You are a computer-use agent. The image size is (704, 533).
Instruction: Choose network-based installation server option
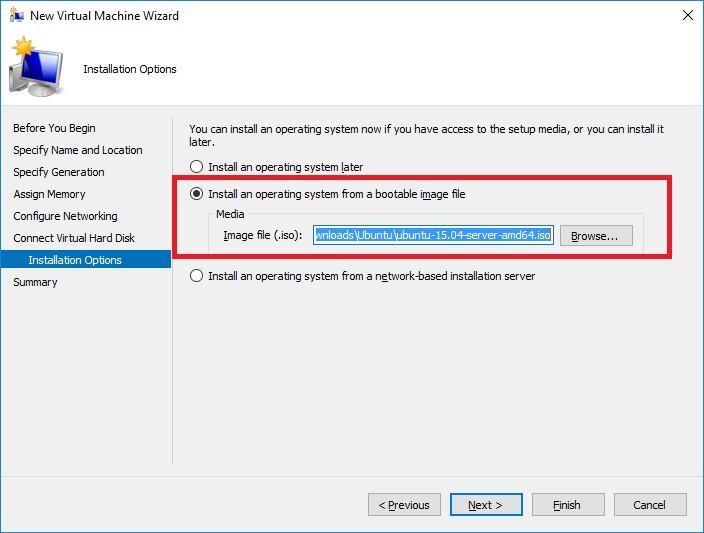(x=197, y=276)
